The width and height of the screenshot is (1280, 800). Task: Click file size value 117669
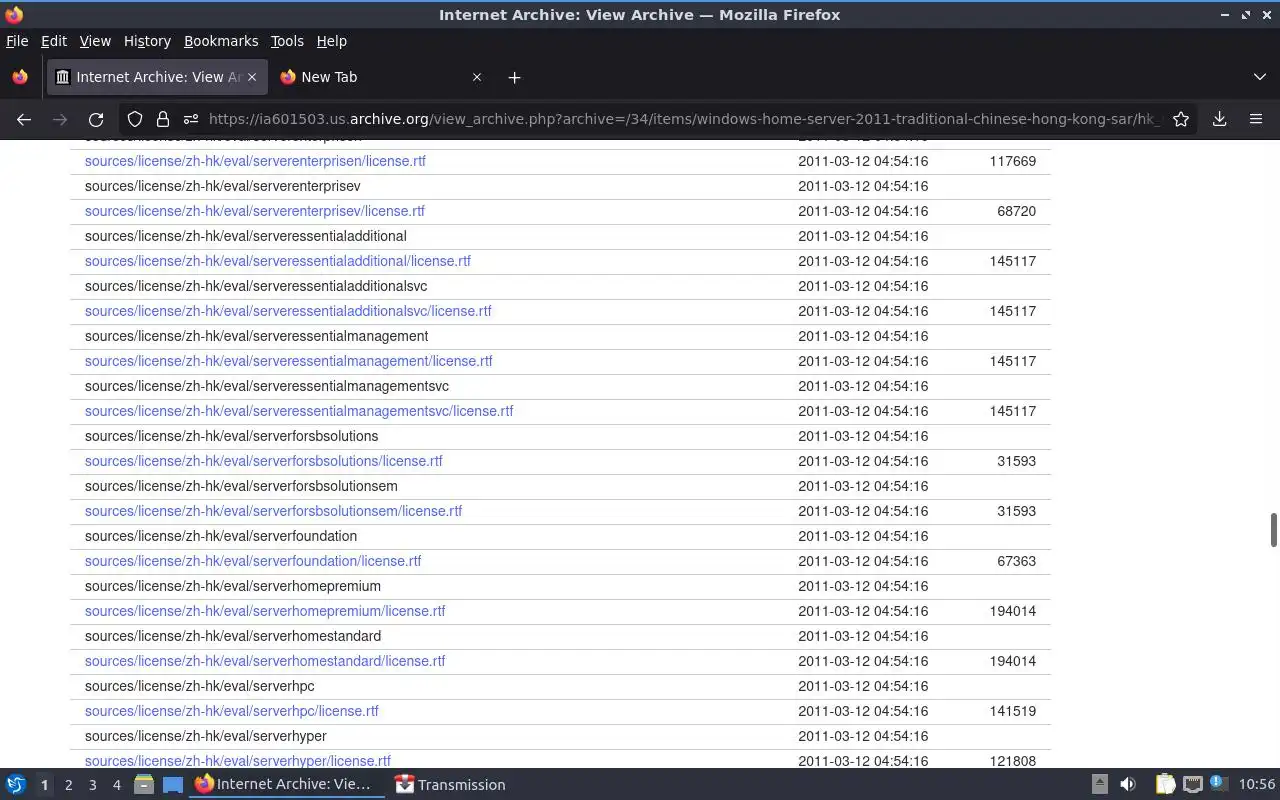coord(1012,161)
